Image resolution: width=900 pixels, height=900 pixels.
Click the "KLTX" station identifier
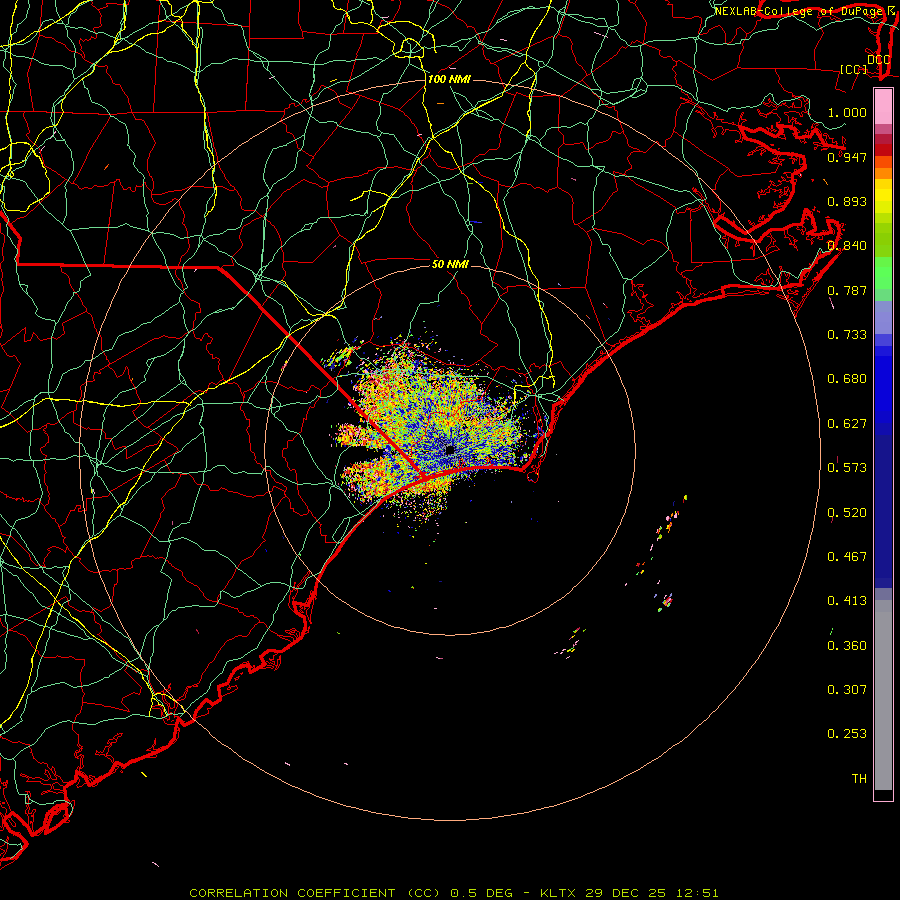558,893
